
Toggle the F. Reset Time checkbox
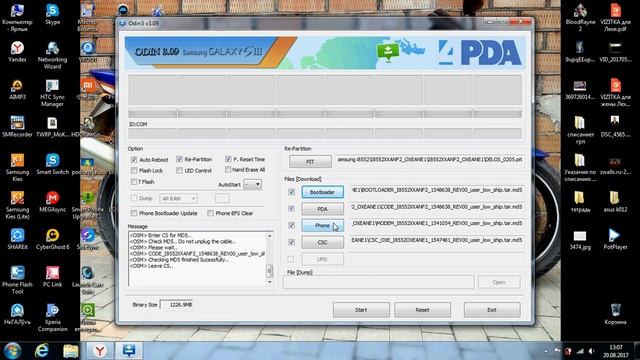click(x=228, y=159)
